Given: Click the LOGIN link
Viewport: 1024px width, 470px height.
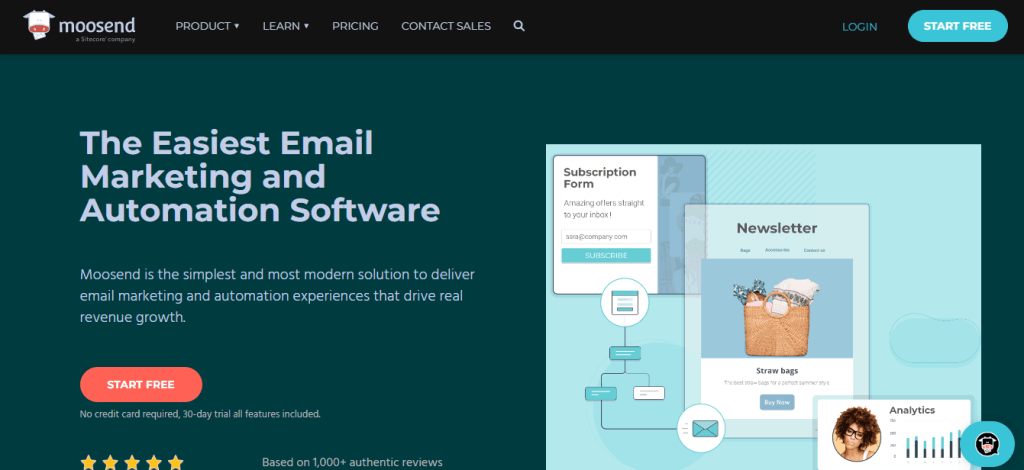Looking at the screenshot, I should click(859, 27).
